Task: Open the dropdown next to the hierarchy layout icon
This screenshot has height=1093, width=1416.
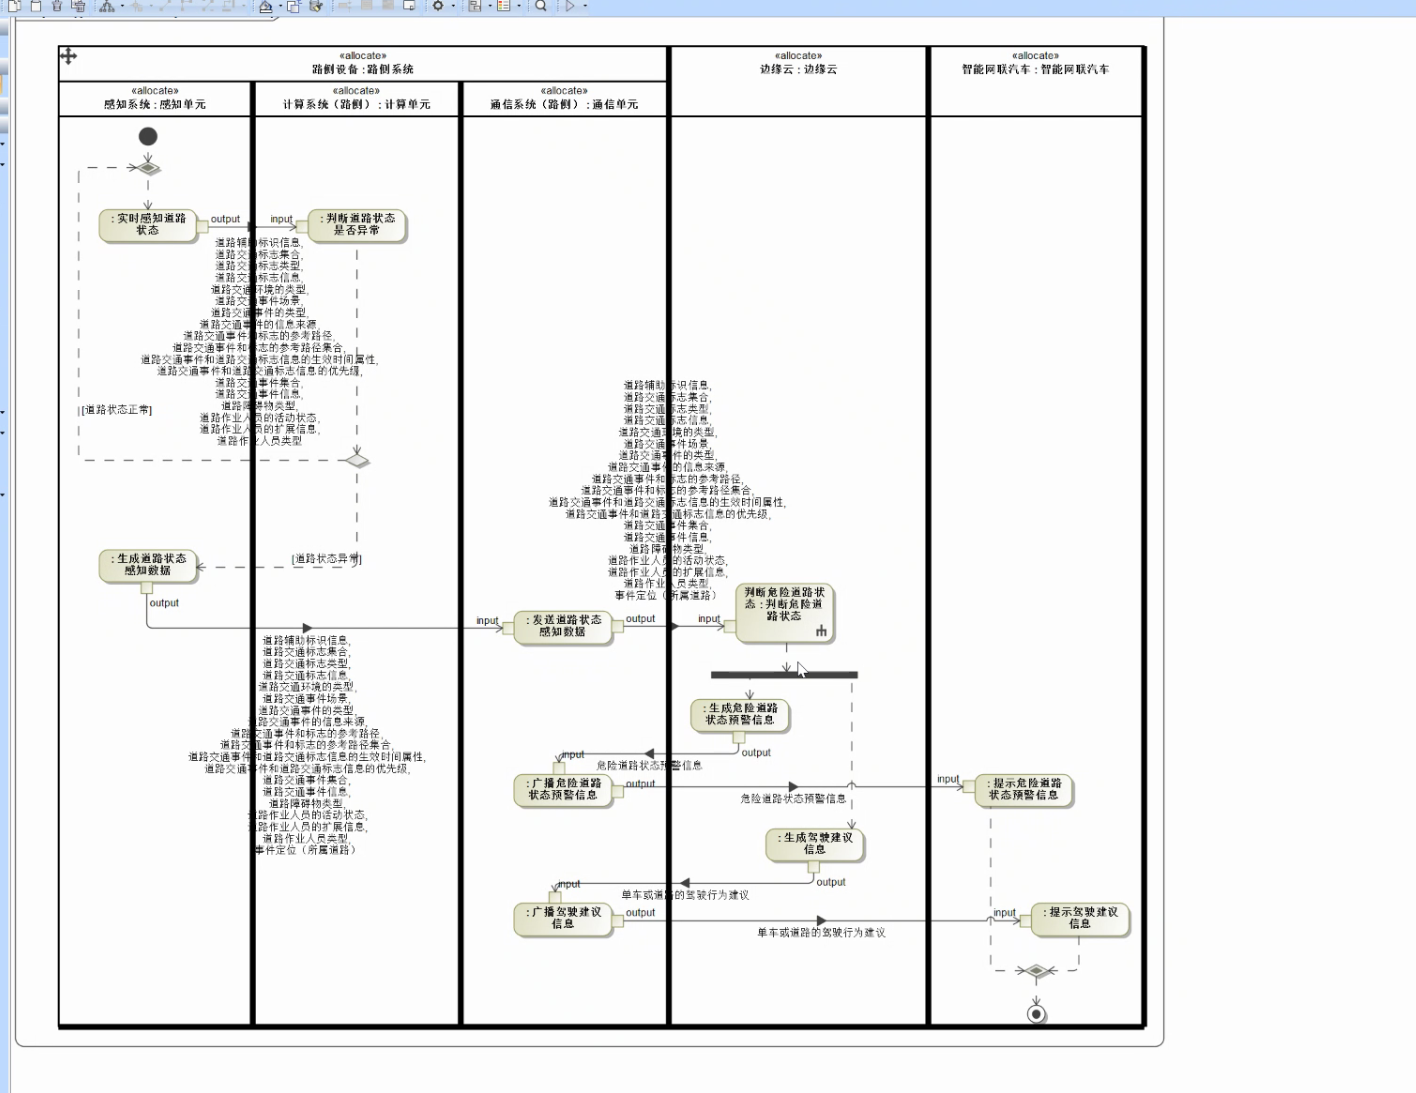Action: 122,6
